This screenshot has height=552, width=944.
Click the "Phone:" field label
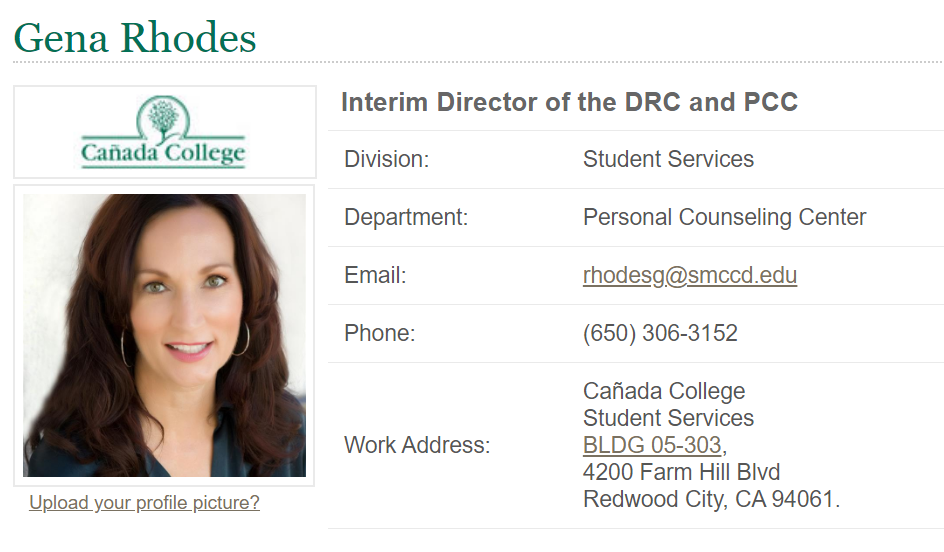(379, 333)
